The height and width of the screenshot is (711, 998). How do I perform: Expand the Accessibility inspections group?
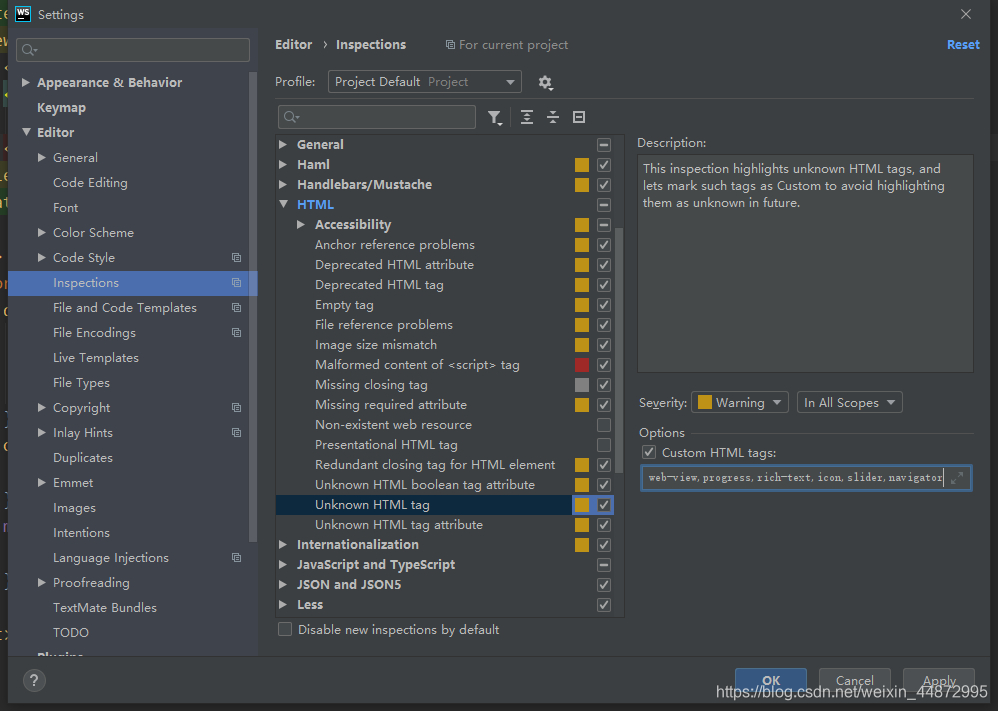click(x=299, y=224)
